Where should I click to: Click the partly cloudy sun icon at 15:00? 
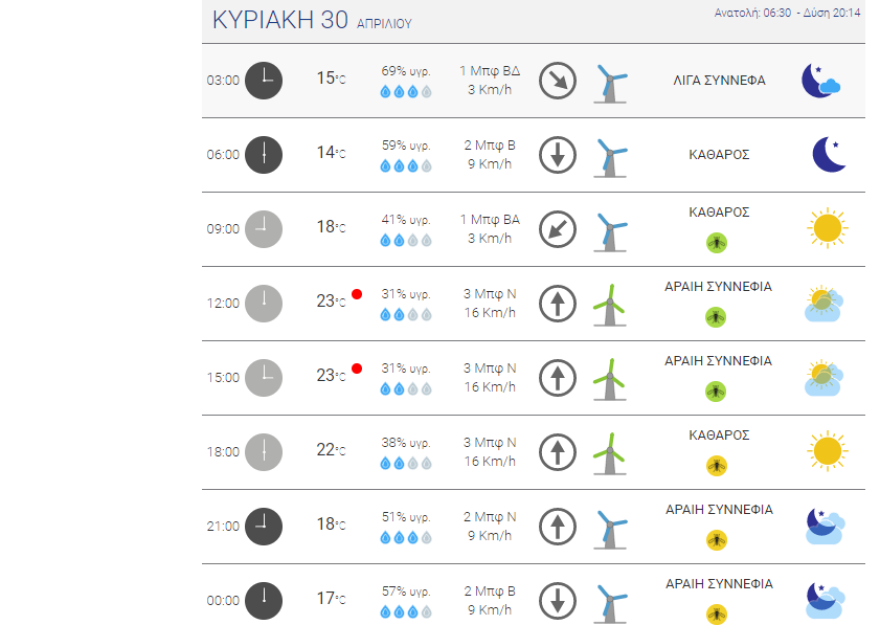[x=825, y=377]
